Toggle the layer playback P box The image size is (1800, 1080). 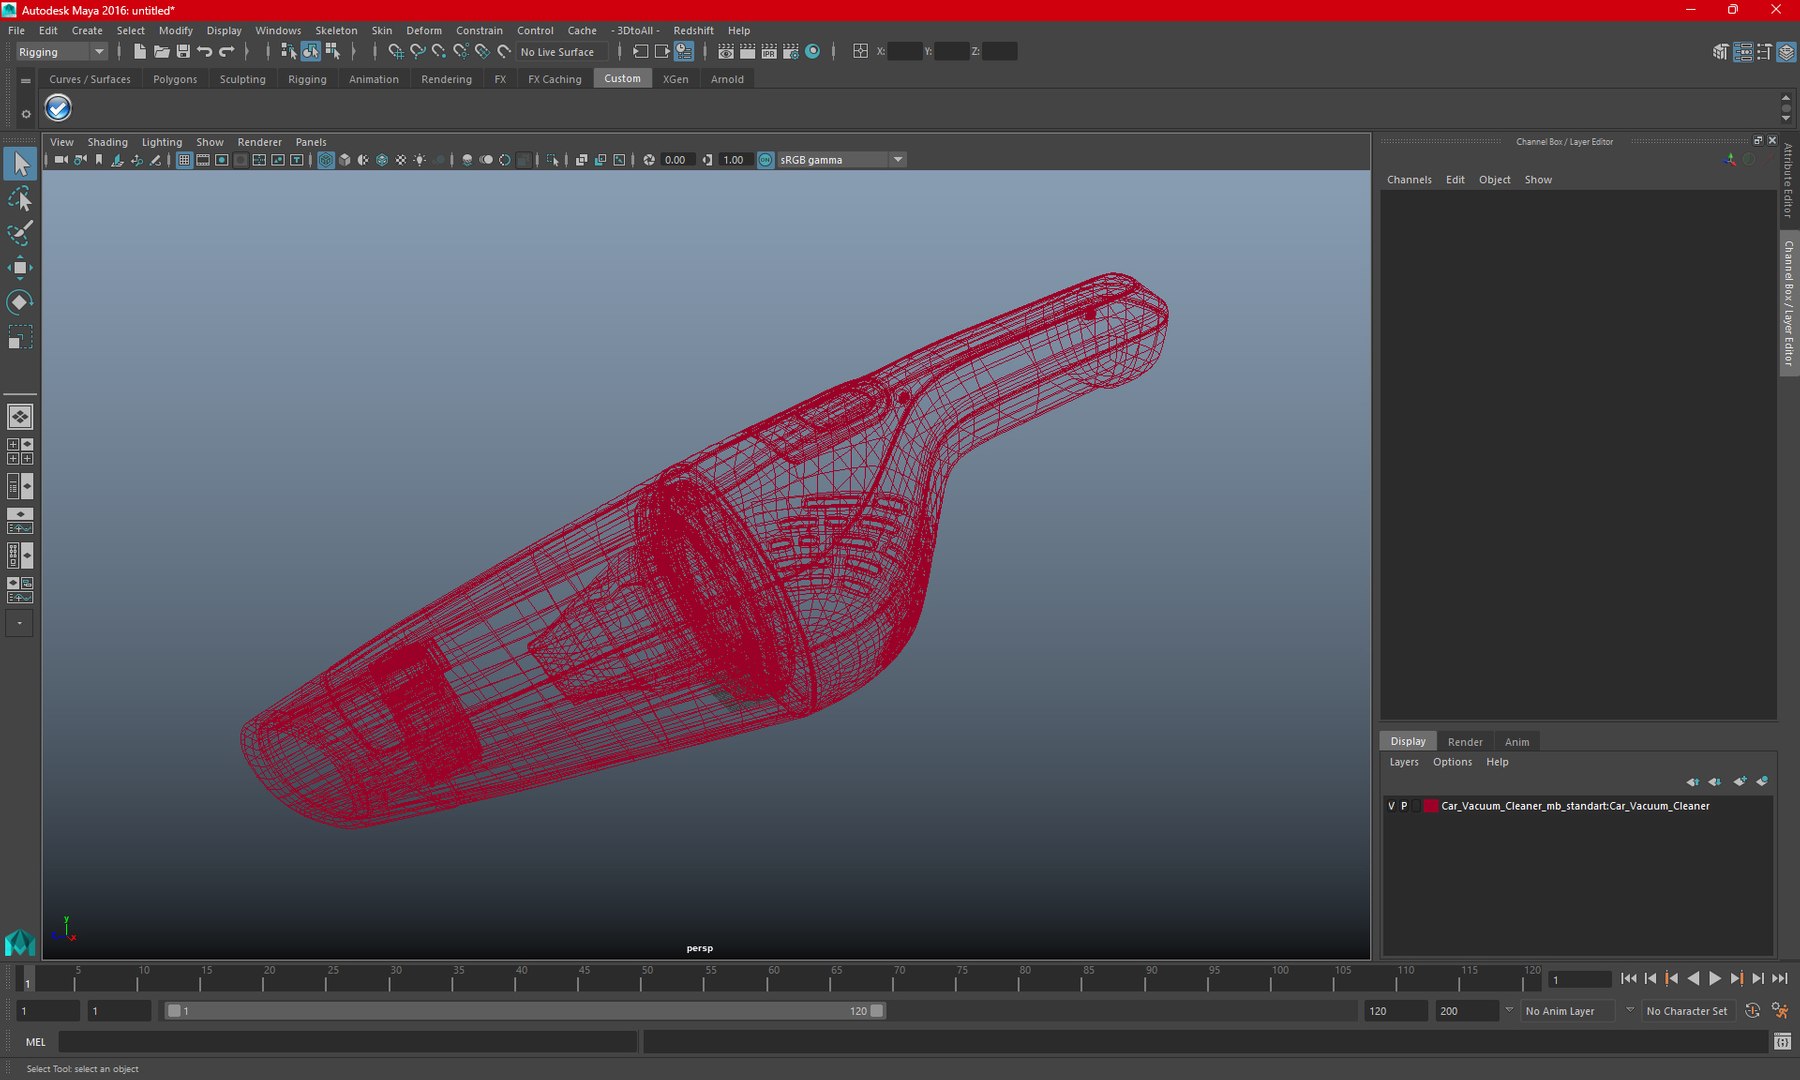[1404, 806]
